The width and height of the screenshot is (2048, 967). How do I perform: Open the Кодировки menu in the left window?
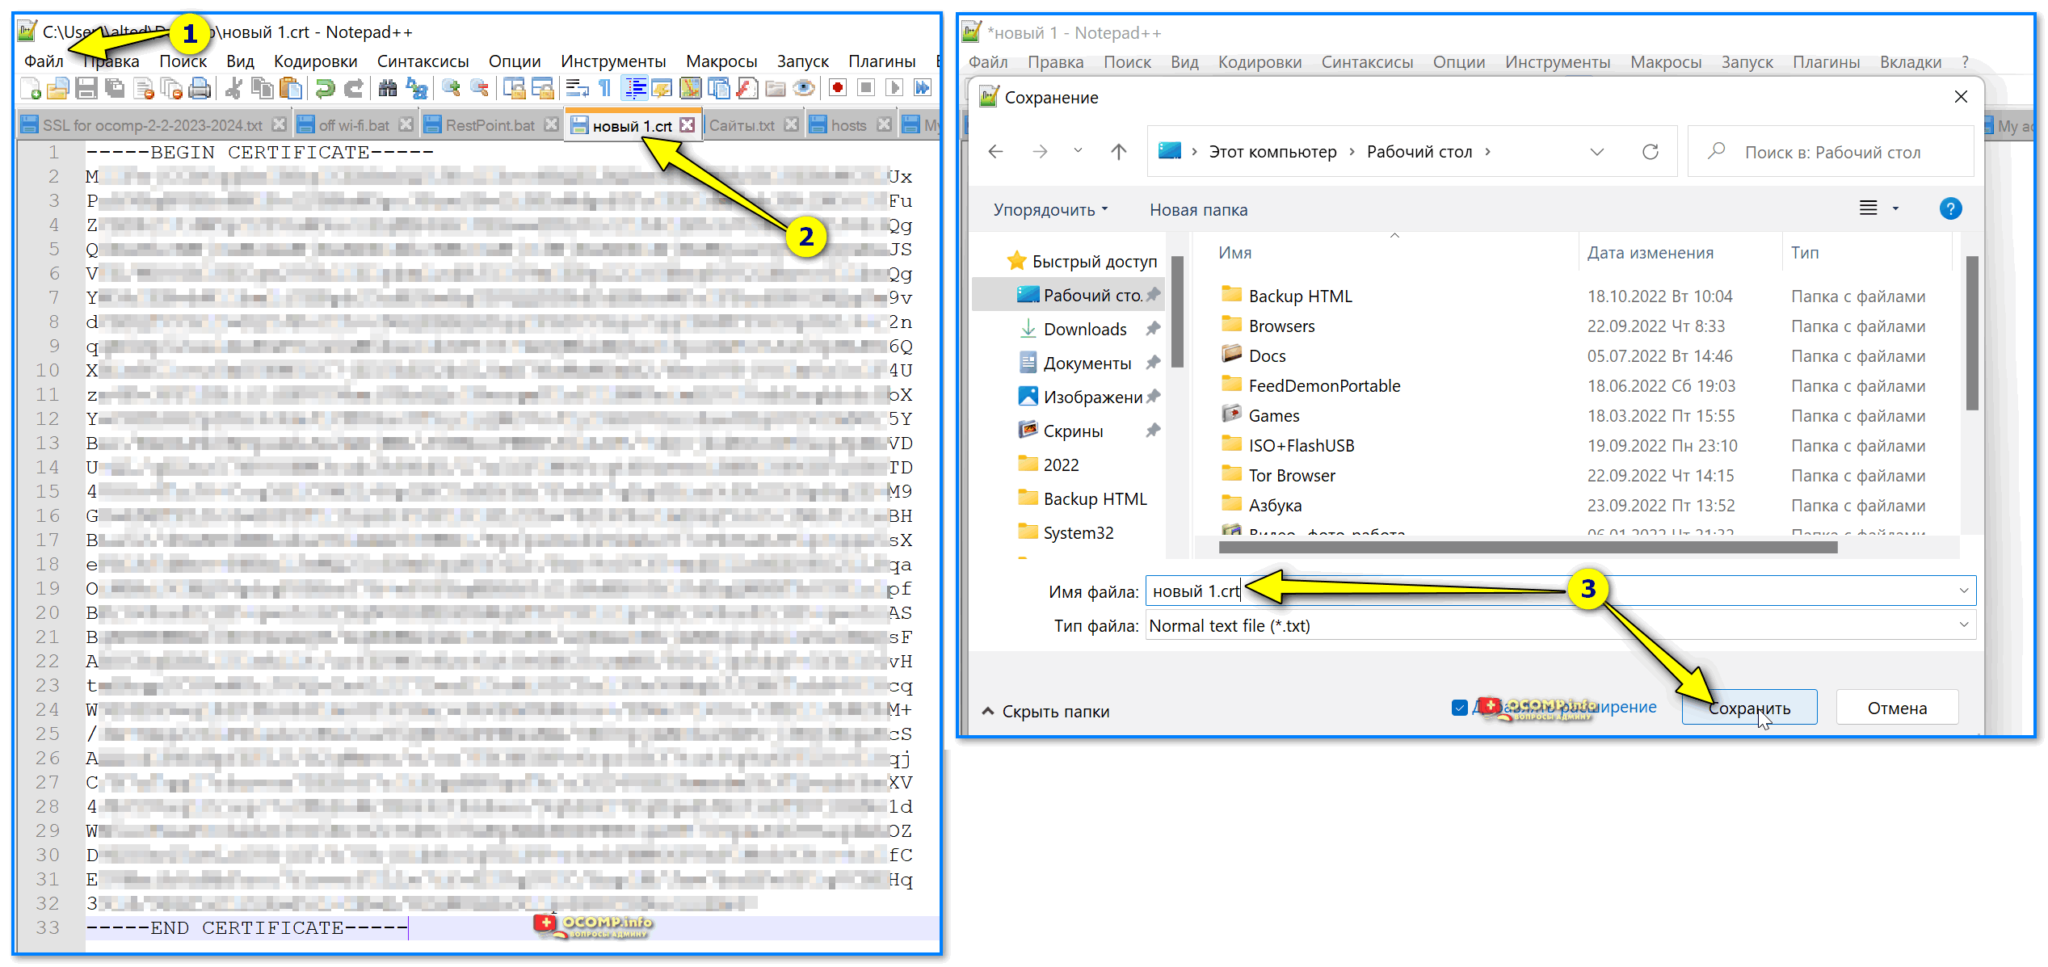pyautogui.click(x=315, y=62)
